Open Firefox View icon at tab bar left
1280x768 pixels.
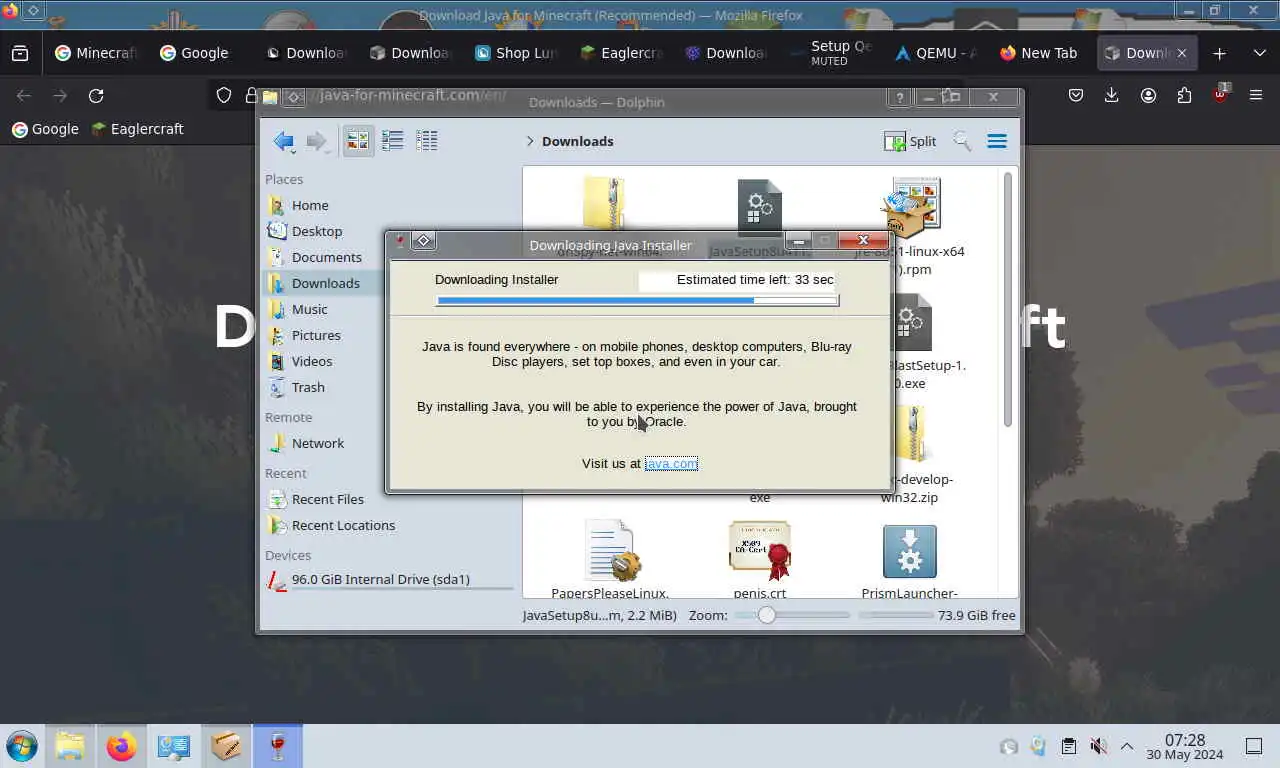pyautogui.click(x=20, y=53)
